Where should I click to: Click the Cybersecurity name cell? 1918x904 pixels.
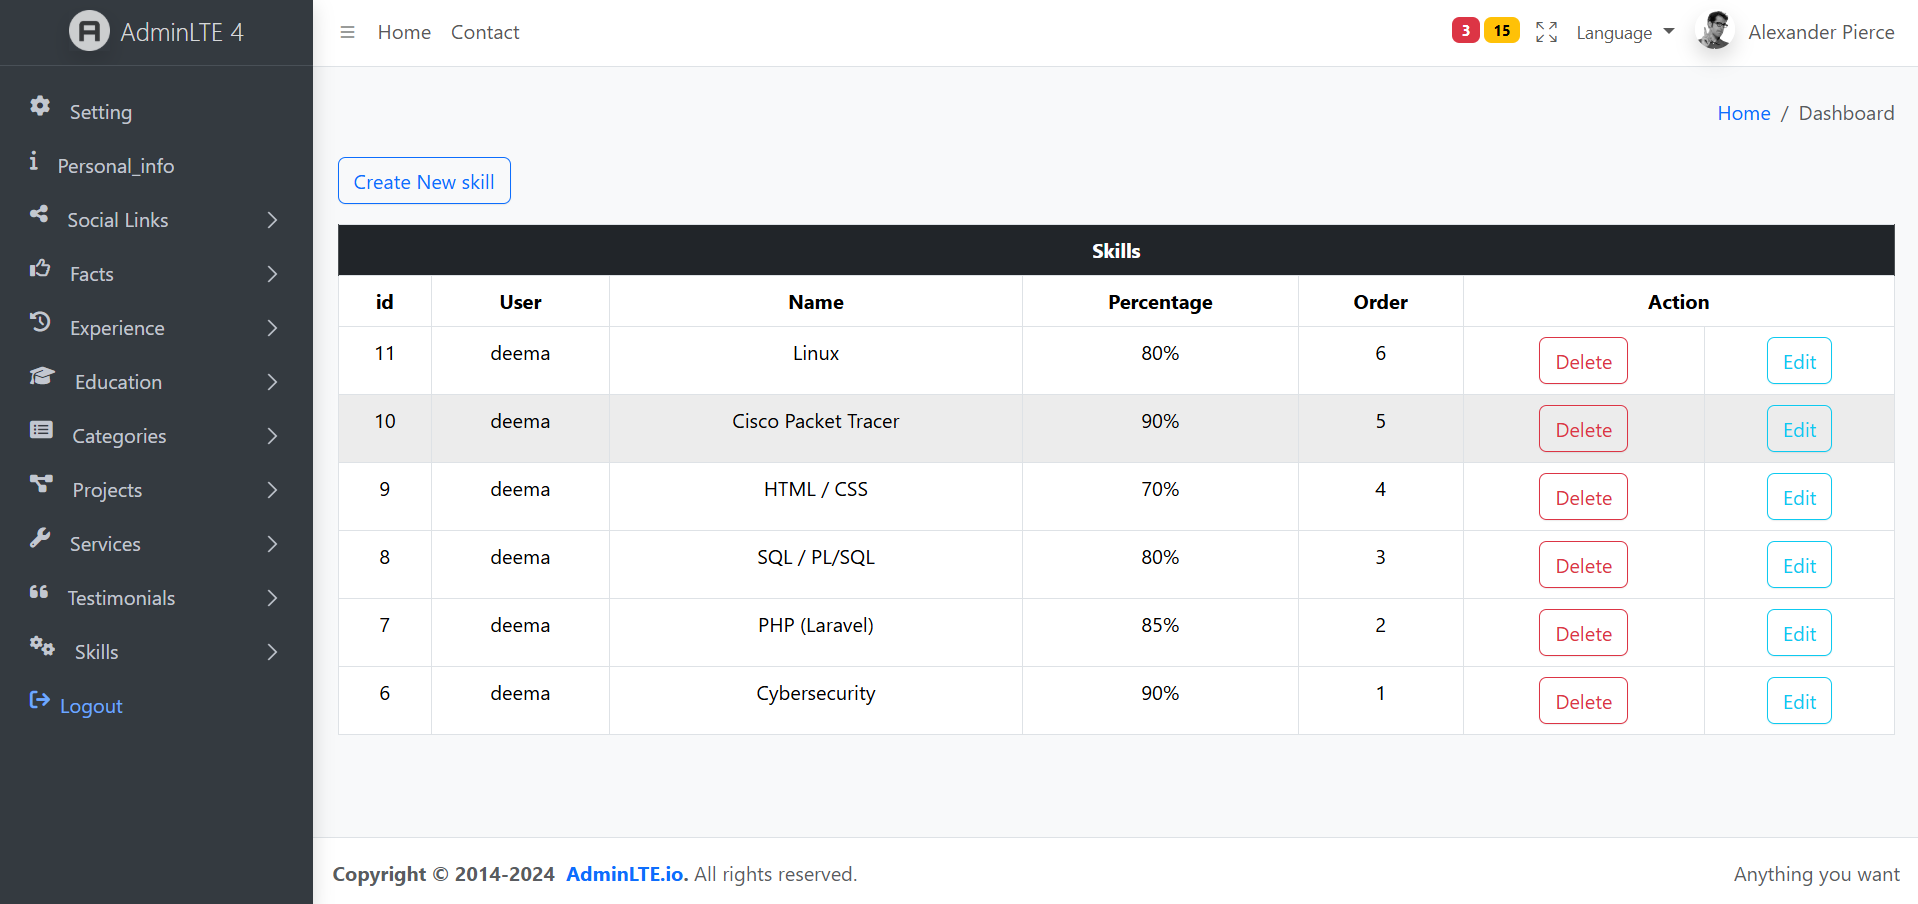coord(816,701)
